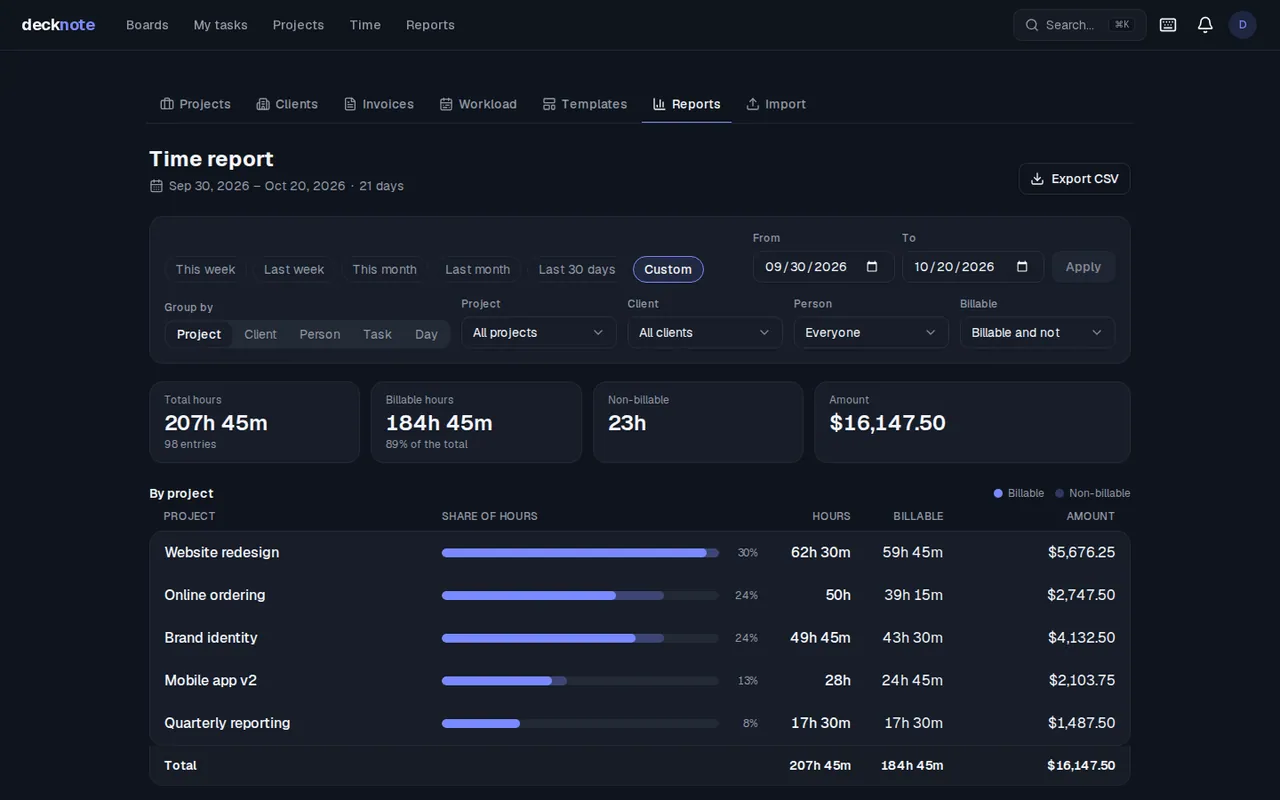
Task: Click the Export CSV button
Action: 1075,179
